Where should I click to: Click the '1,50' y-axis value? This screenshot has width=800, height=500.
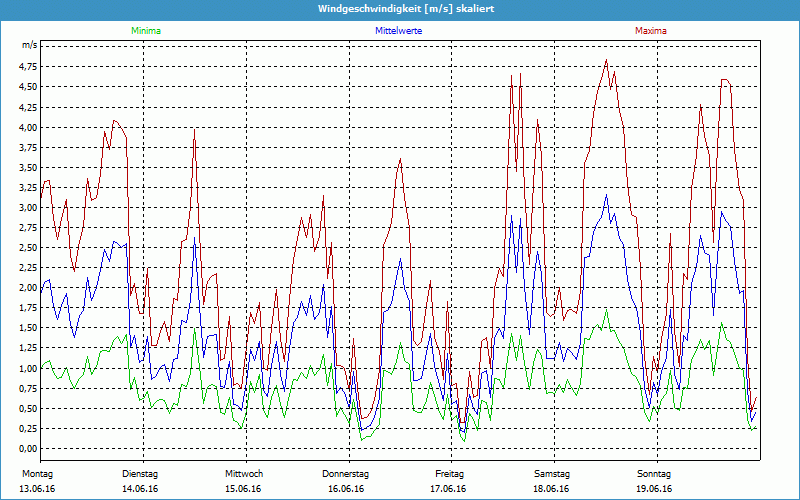pos(29,328)
